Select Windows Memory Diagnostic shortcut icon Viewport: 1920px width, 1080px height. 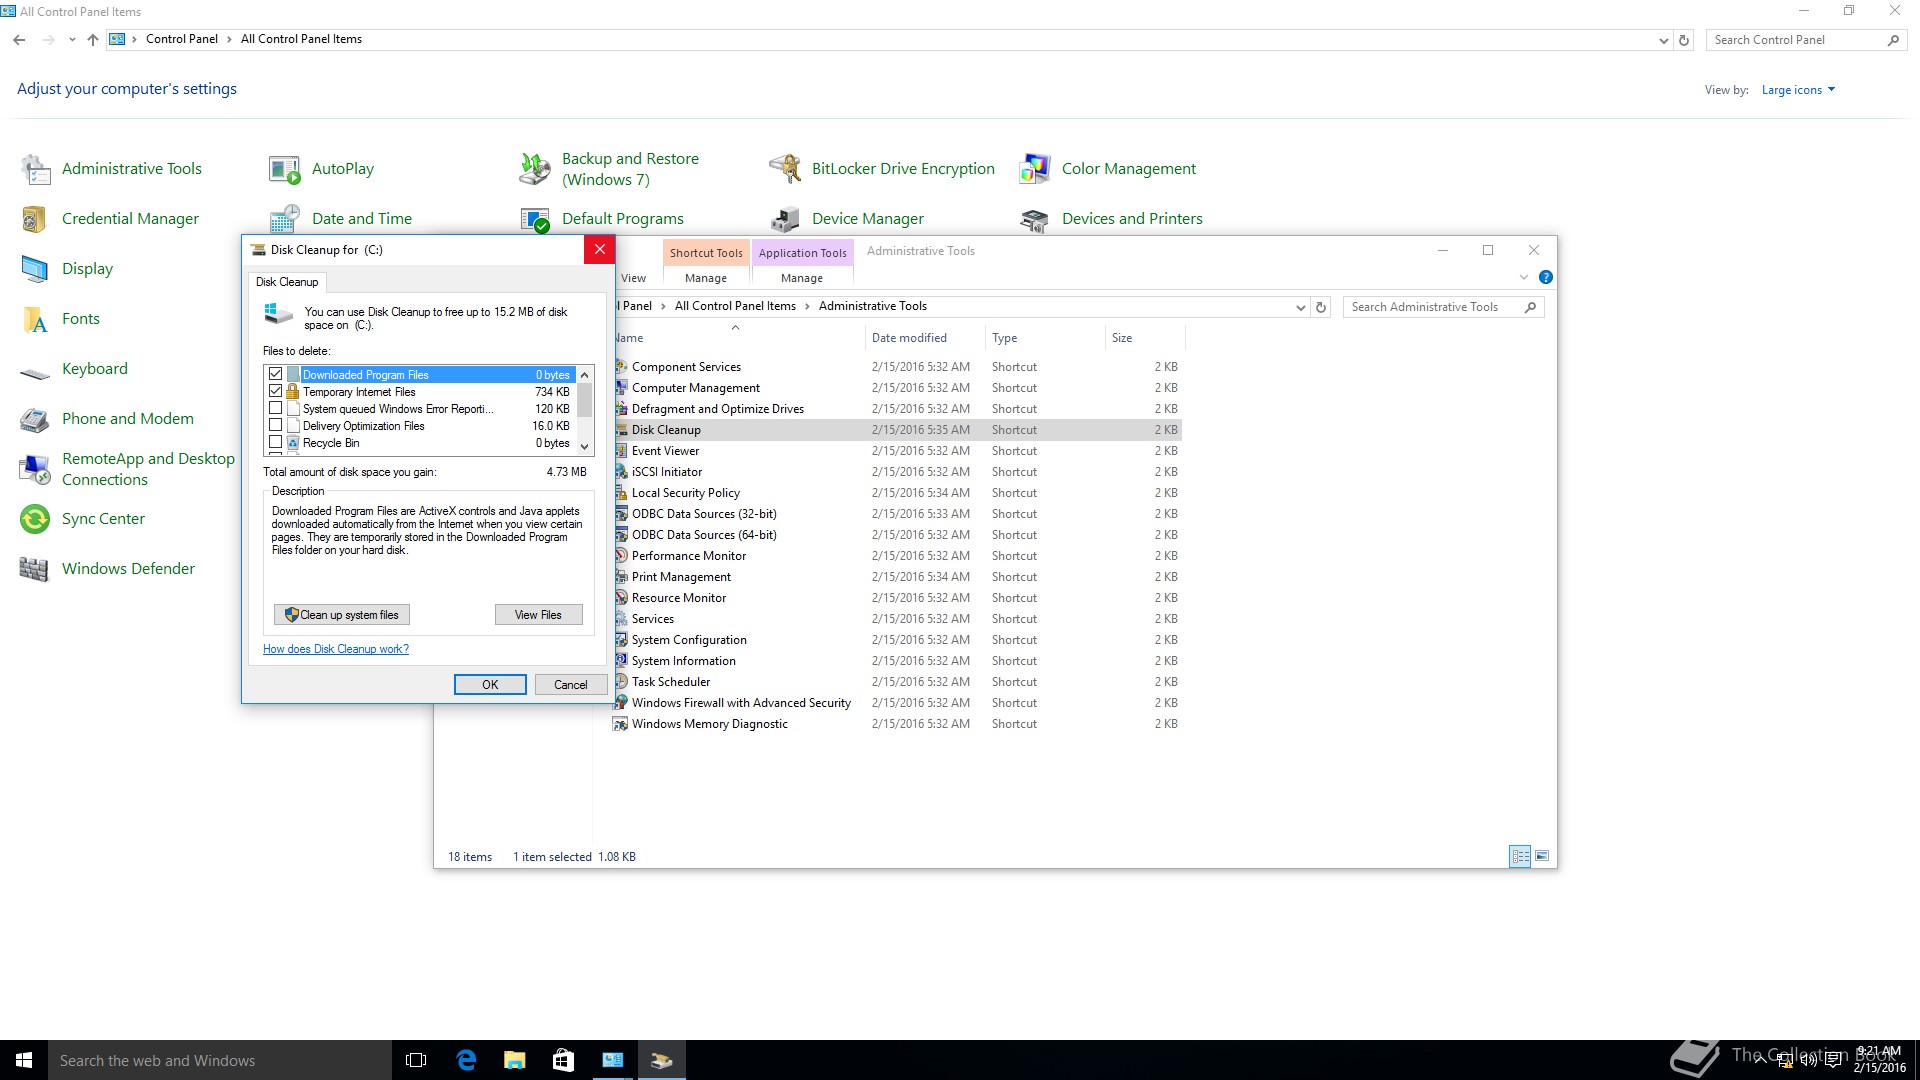click(621, 724)
